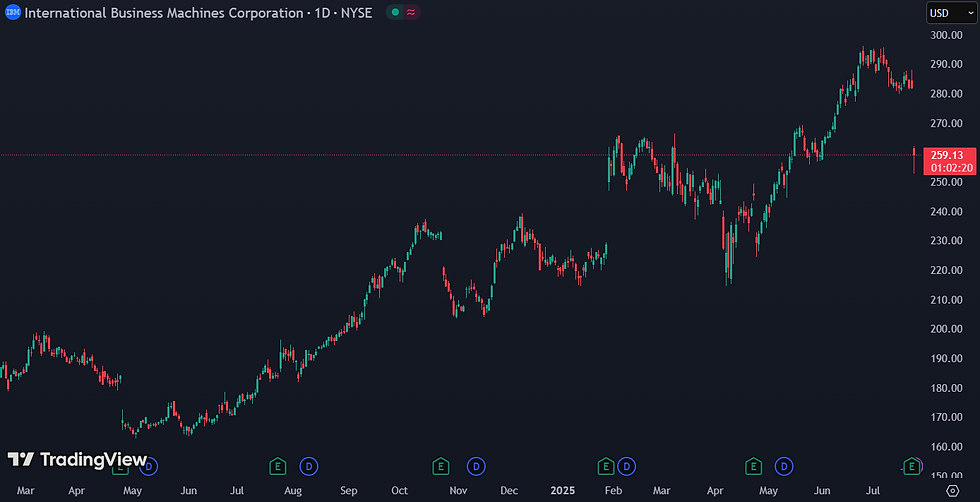
Task: Open the dividend marker after May 2025
Action: coord(784,466)
